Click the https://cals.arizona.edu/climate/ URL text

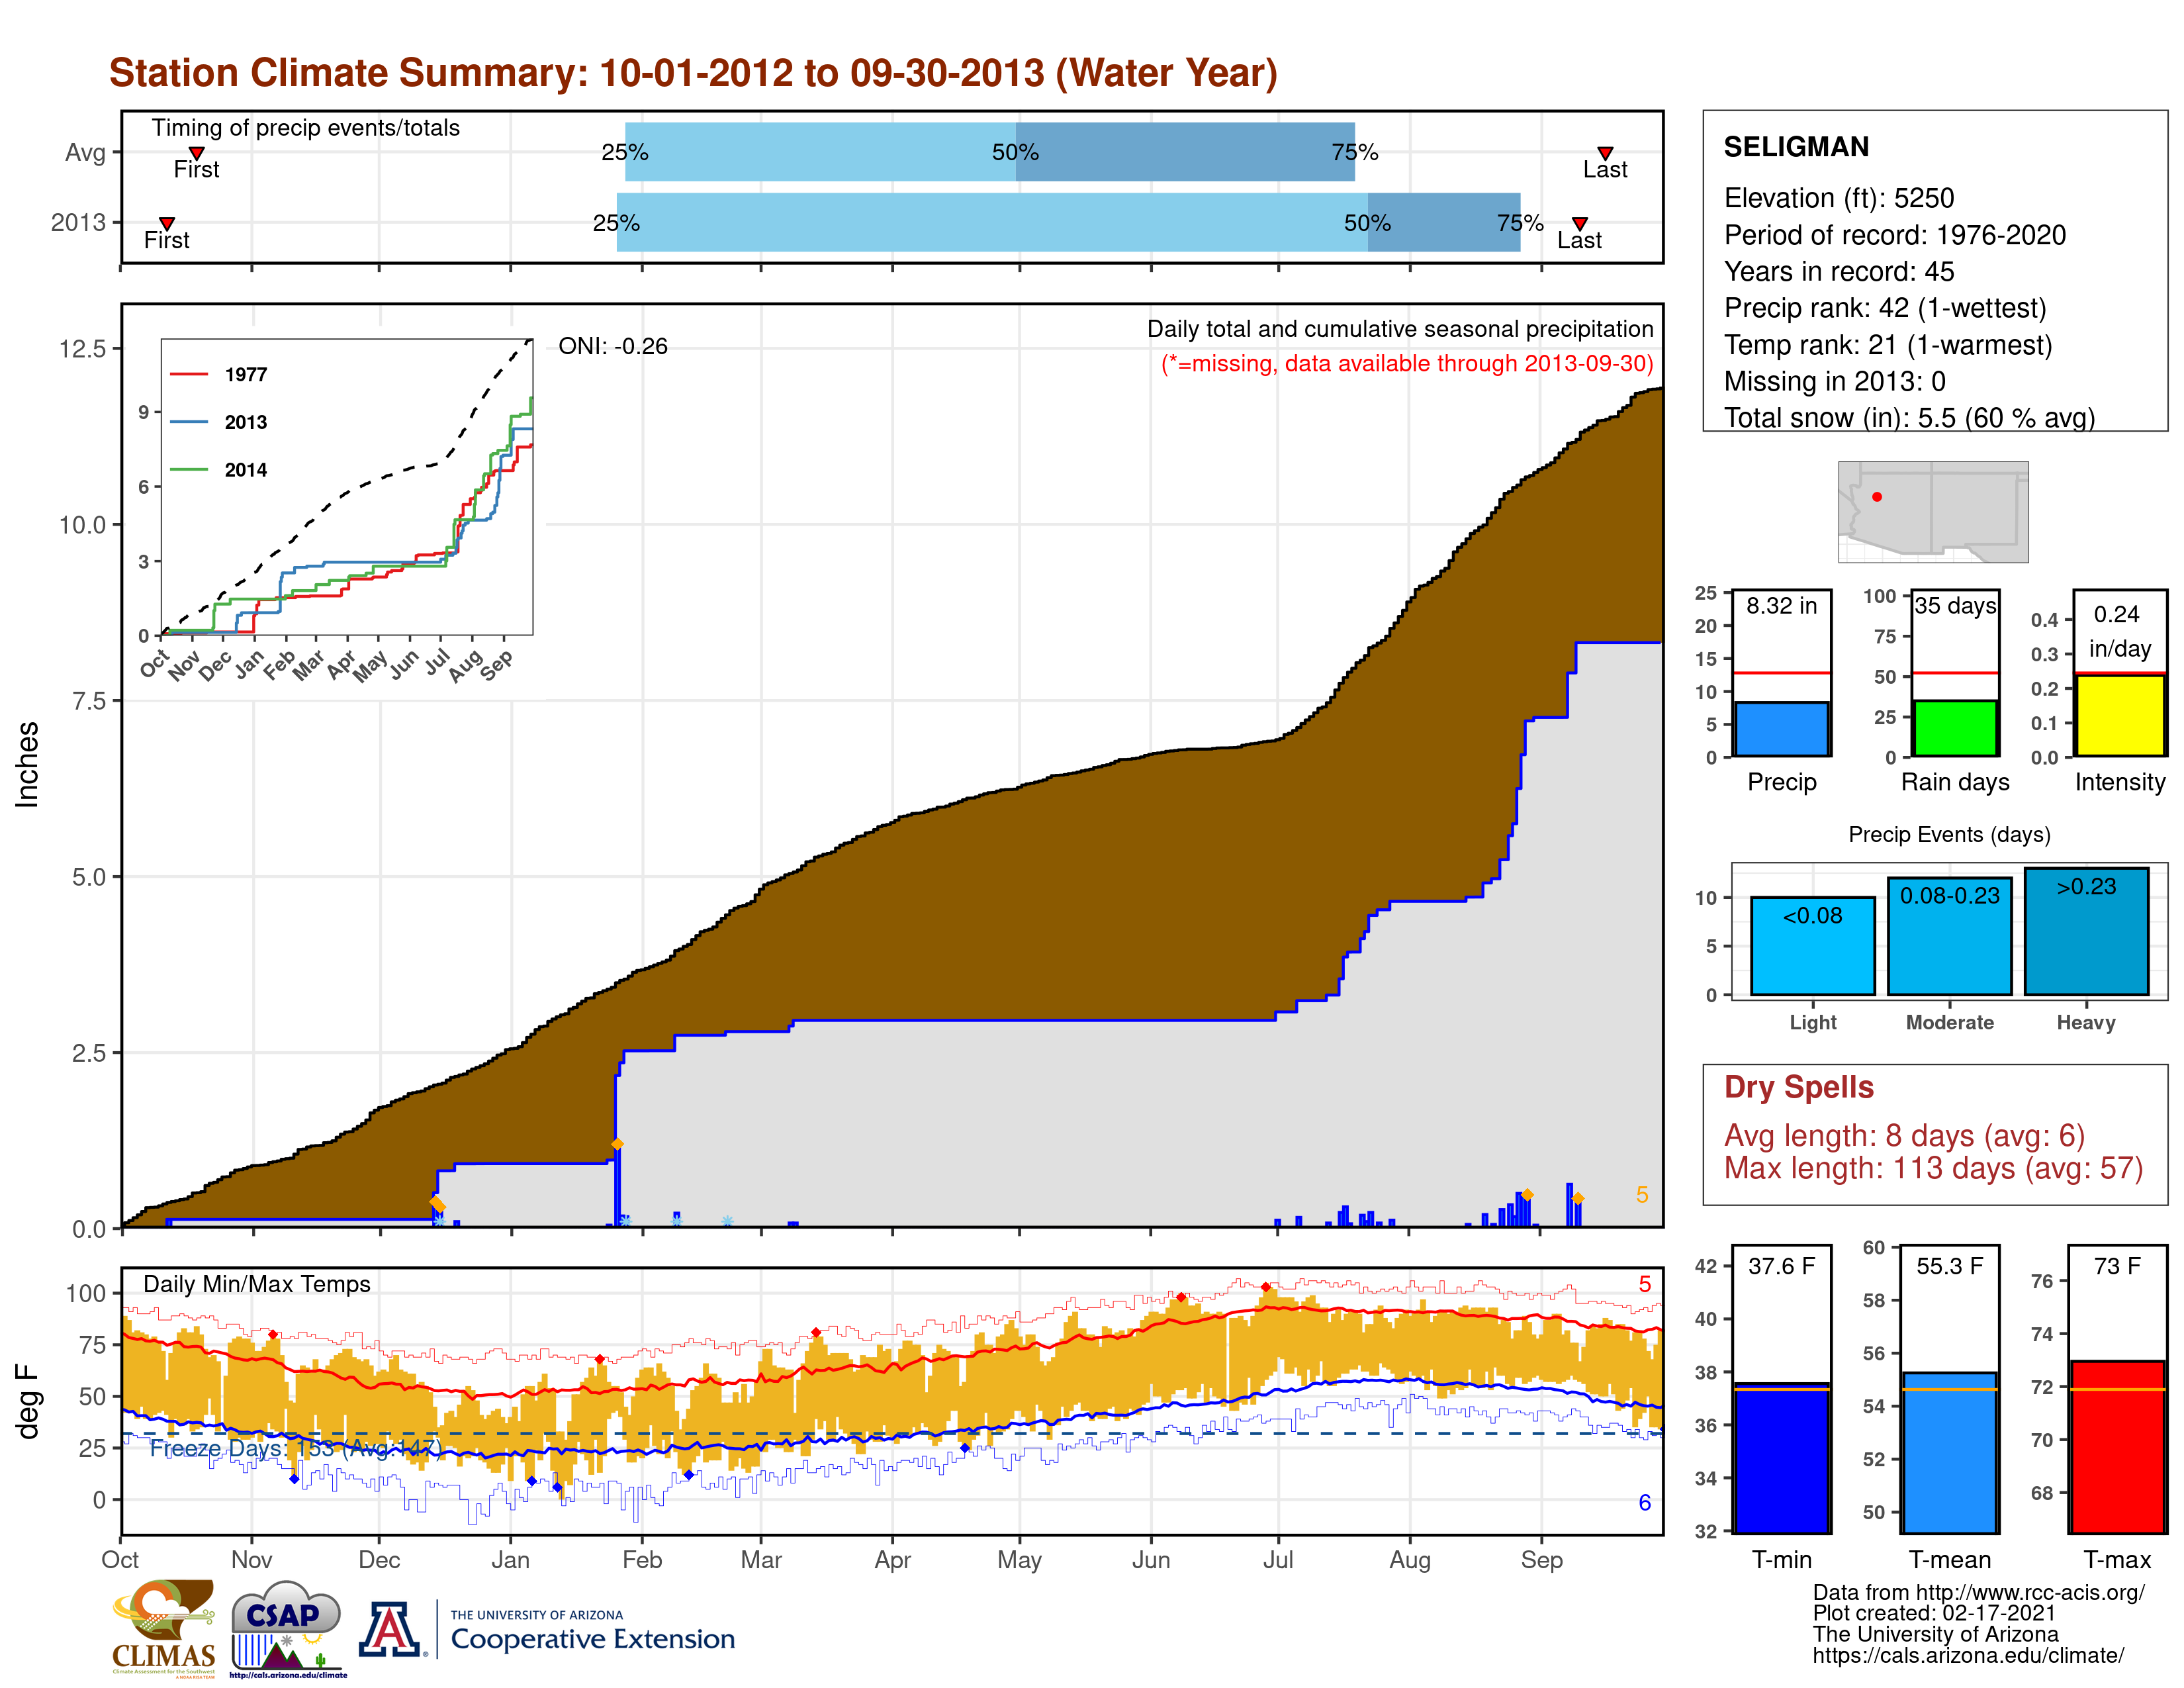click(x=1968, y=1656)
